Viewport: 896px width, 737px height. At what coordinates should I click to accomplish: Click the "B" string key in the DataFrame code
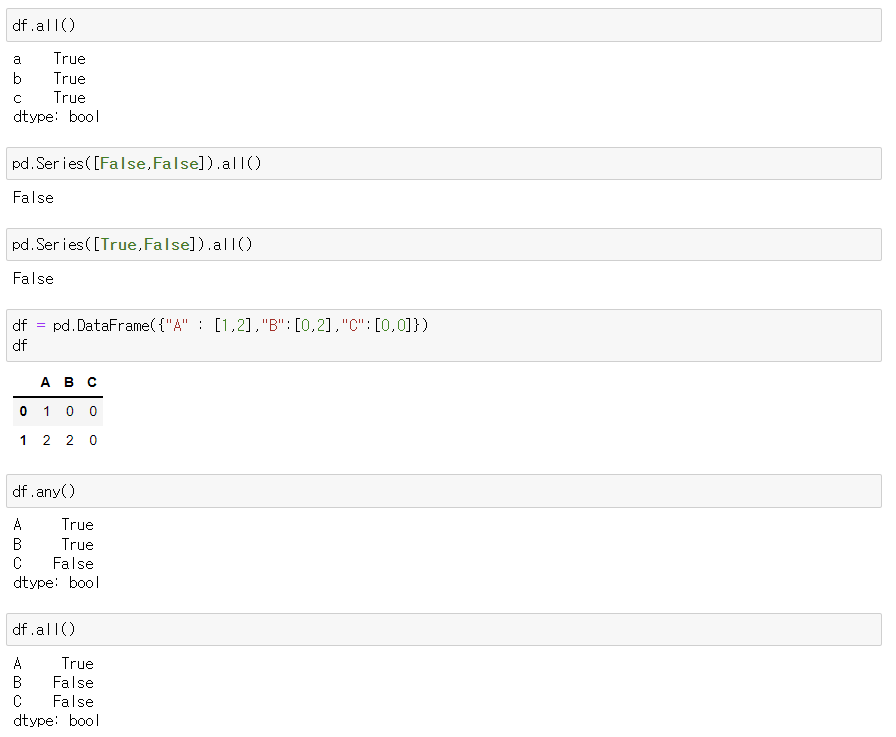coord(273,326)
